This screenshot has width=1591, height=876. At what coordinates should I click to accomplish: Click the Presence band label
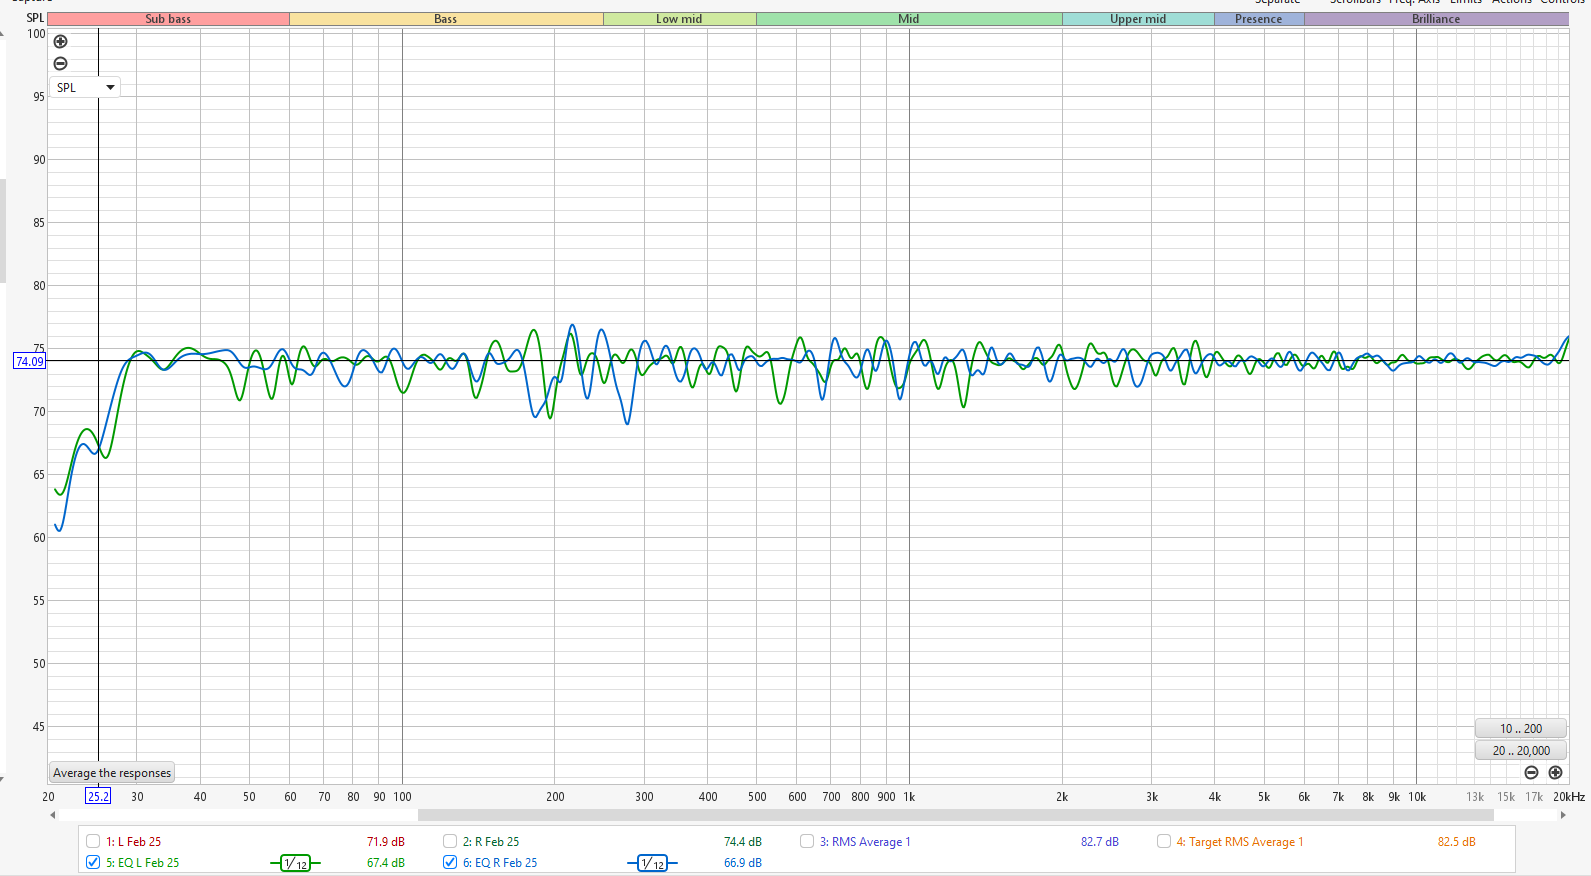pyautogui.click(x=1259, y=19)
